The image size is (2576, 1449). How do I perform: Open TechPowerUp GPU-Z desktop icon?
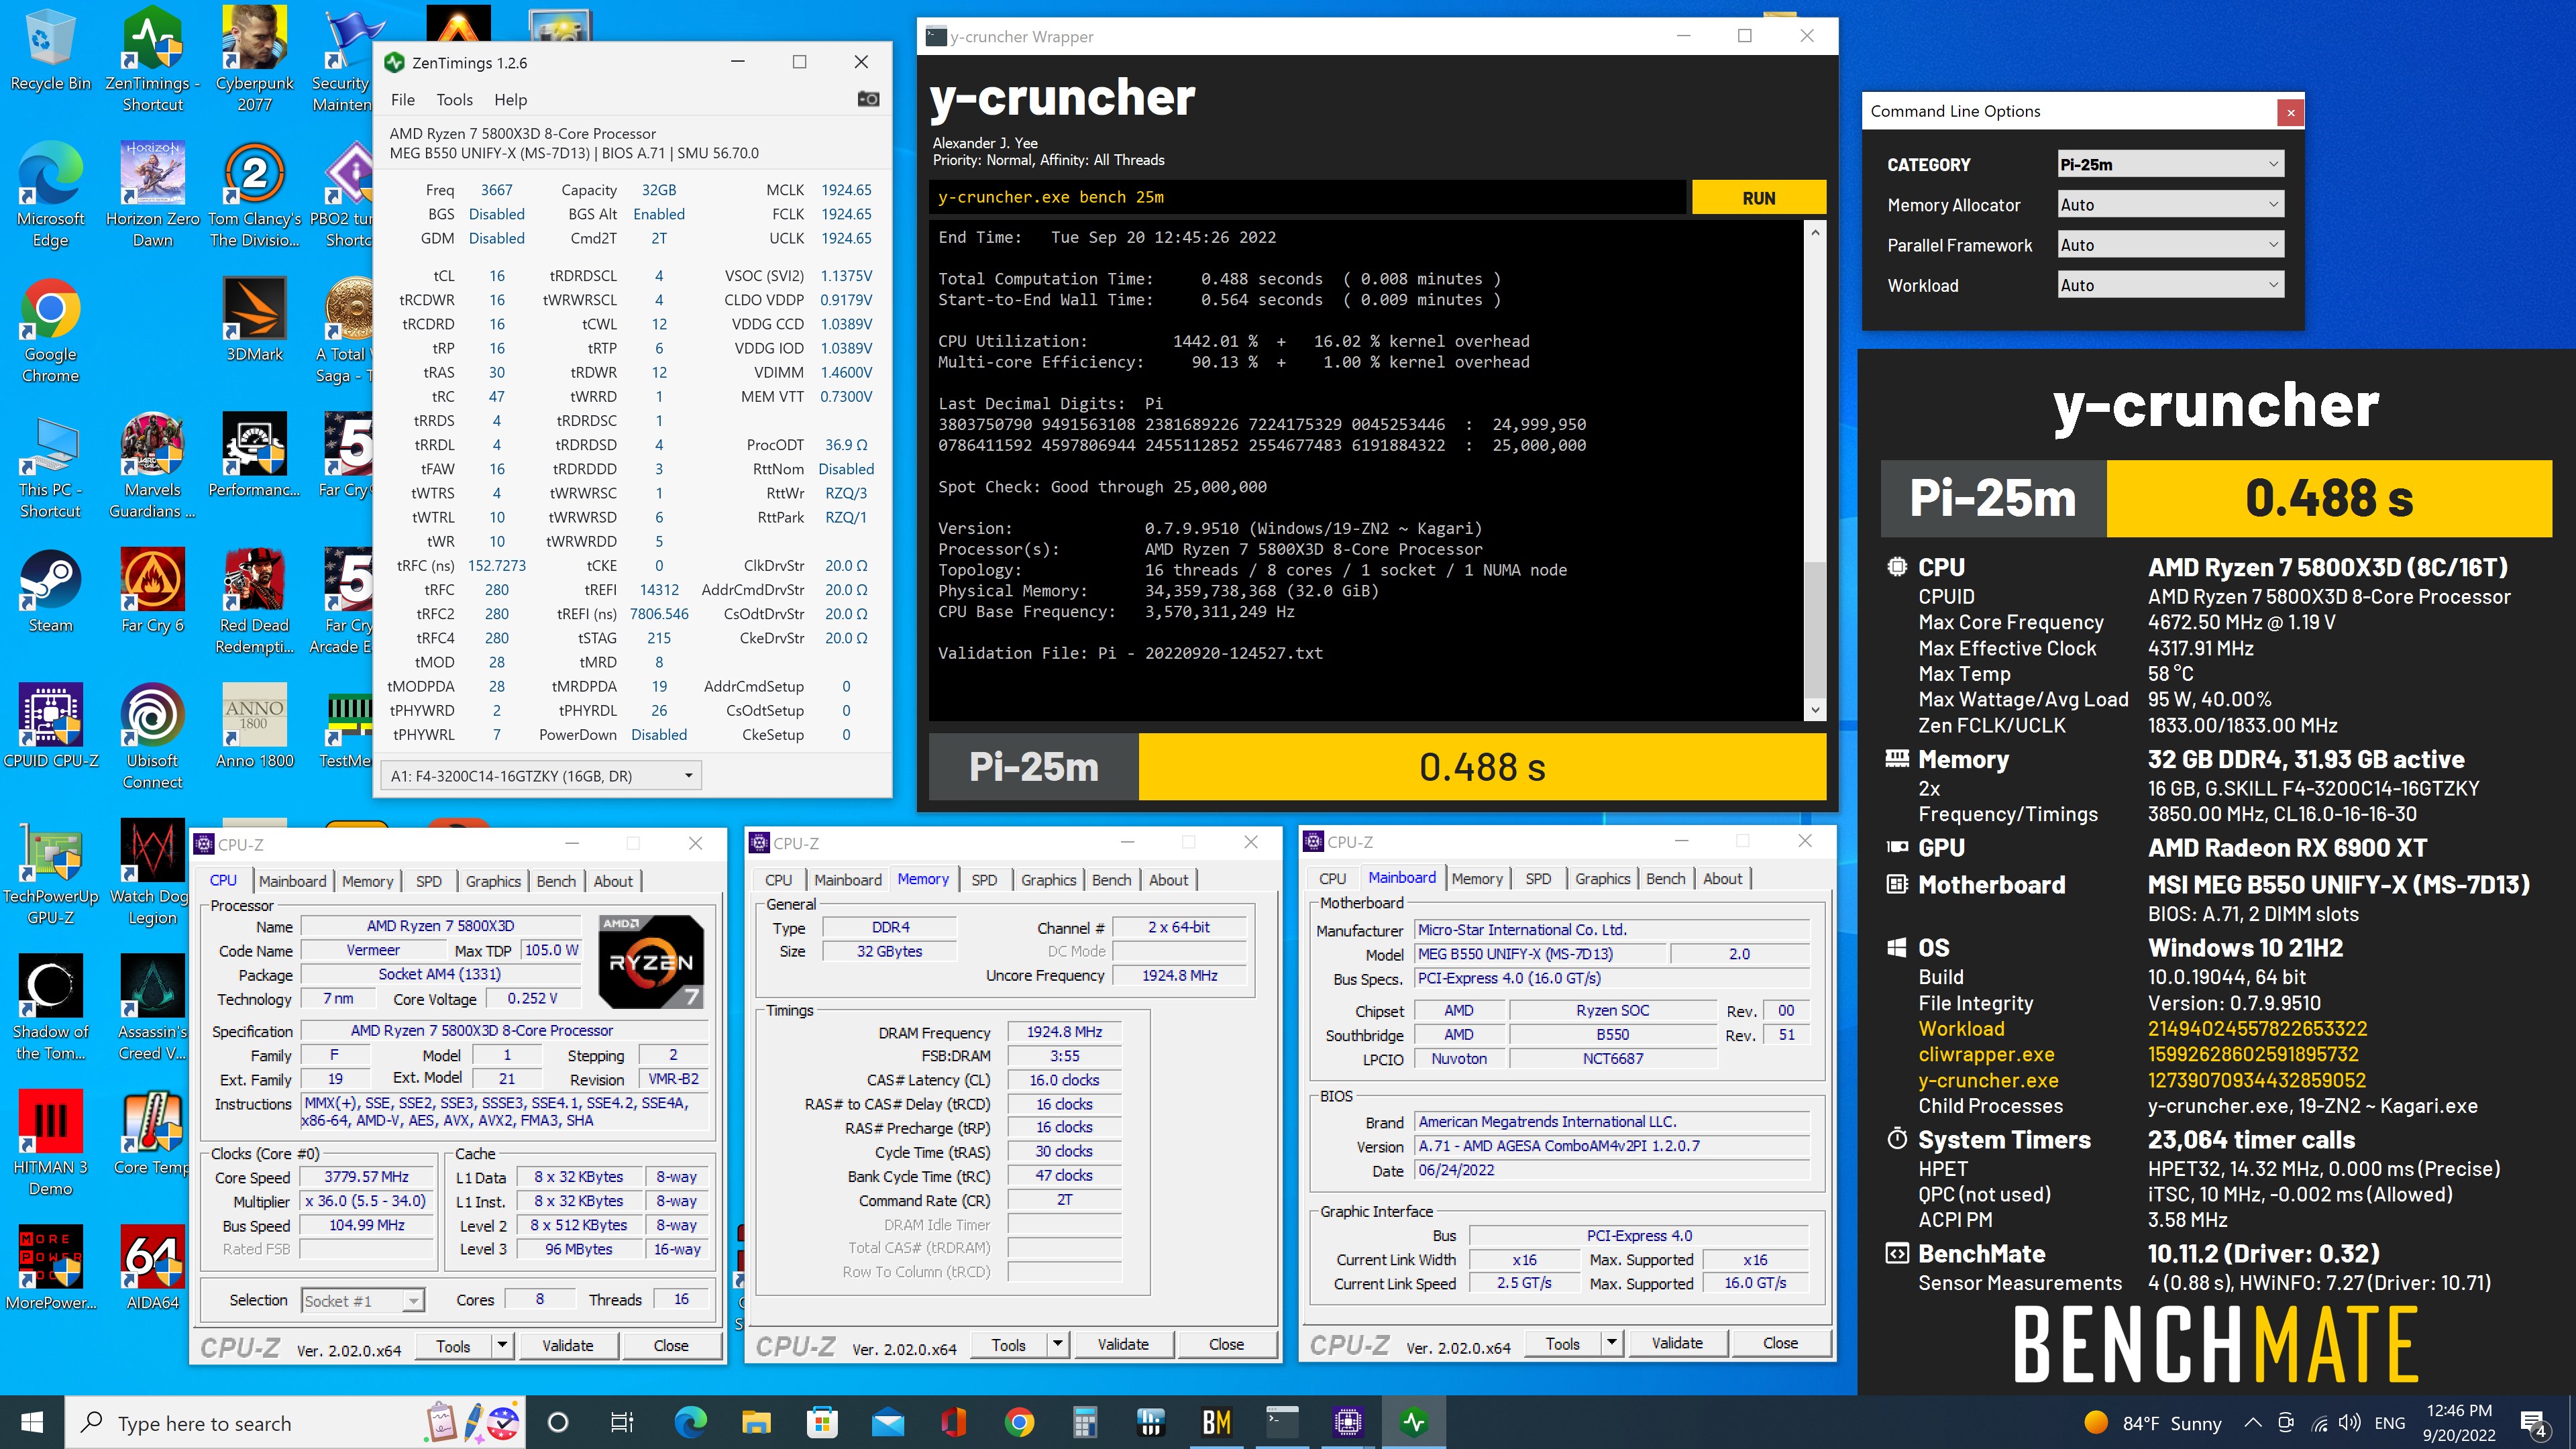pyautogui.click(x=50, y=873)
